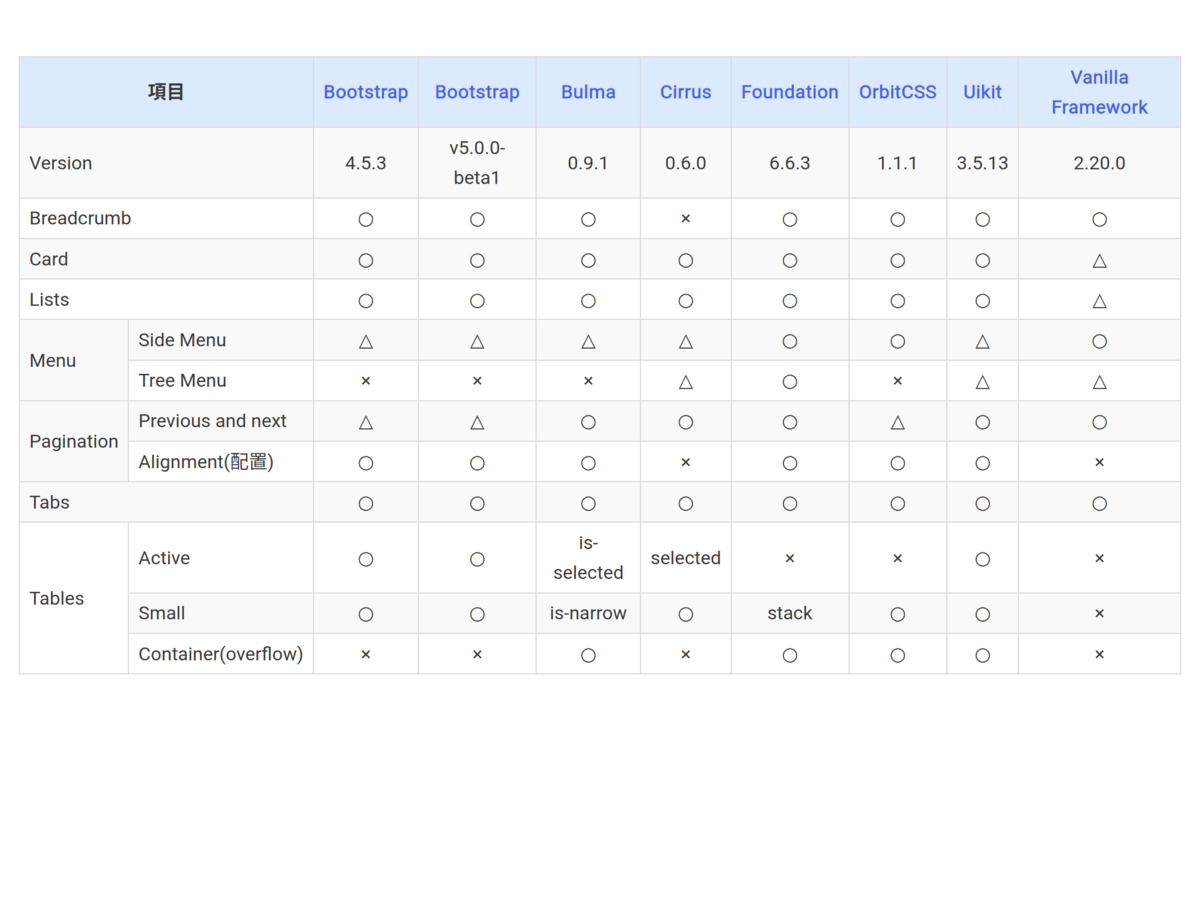Click the Menu group label
Viewport: 1200px width, 900px height.
53,360
